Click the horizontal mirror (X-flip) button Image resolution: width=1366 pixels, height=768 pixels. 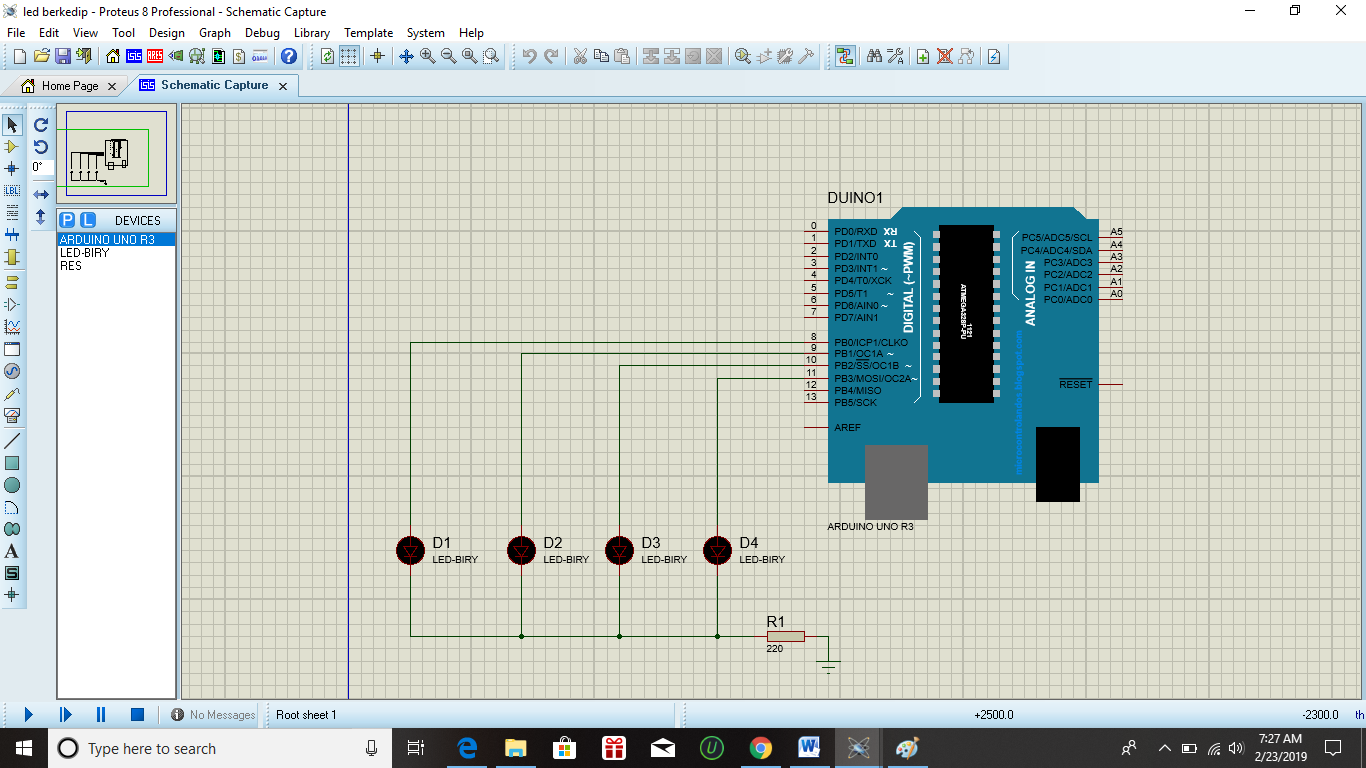pos(41,194)
